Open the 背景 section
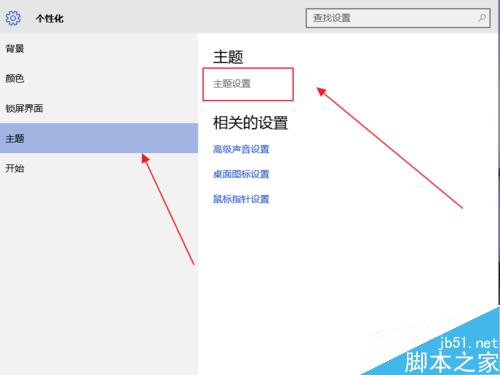This screenshot has width=500, height=375. tap(99, 49)
